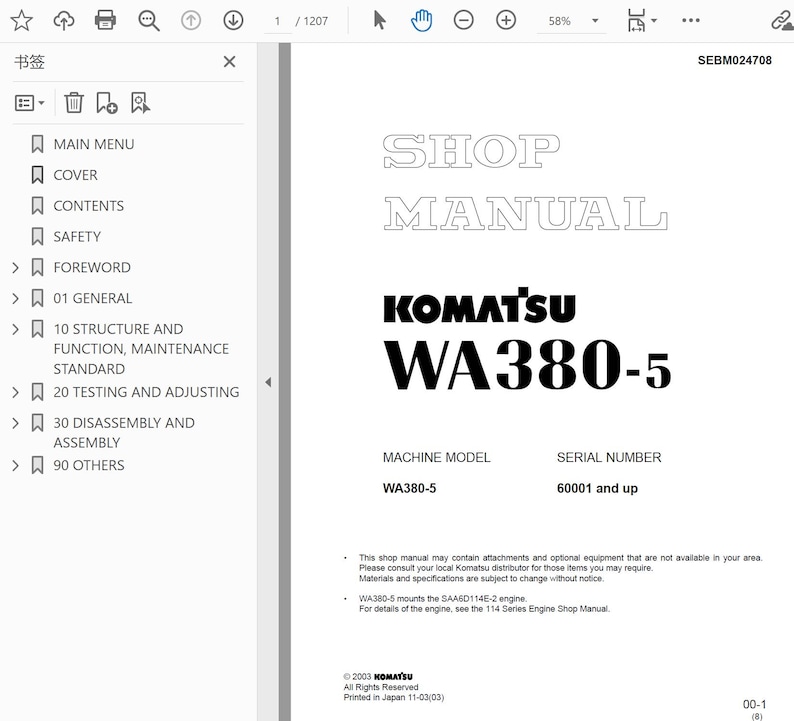794x721 pixels.
Task: Click the bookmark icon beside FOREWORD
Action: pyautogui.click(x=37, y=268)
